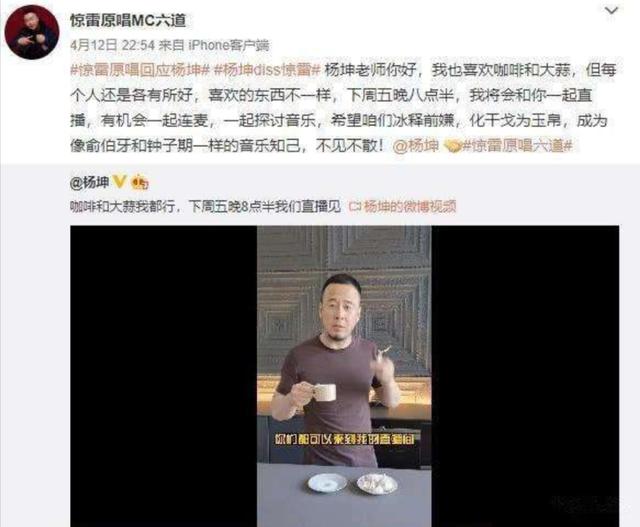Click MC六道 profile avatar picture
Image resolution: width=640 pixels, height=527 pixels.
coord(31,32)
